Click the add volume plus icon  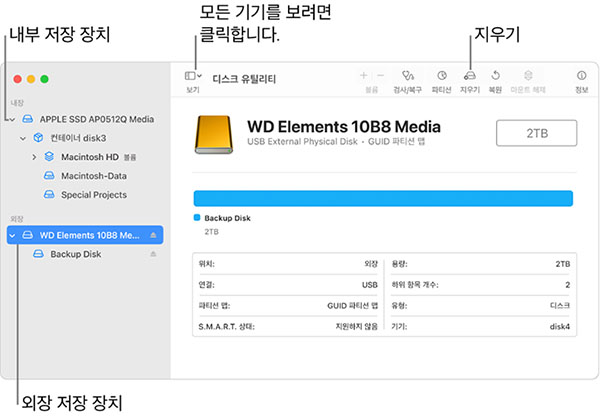(x=363, y=75)
